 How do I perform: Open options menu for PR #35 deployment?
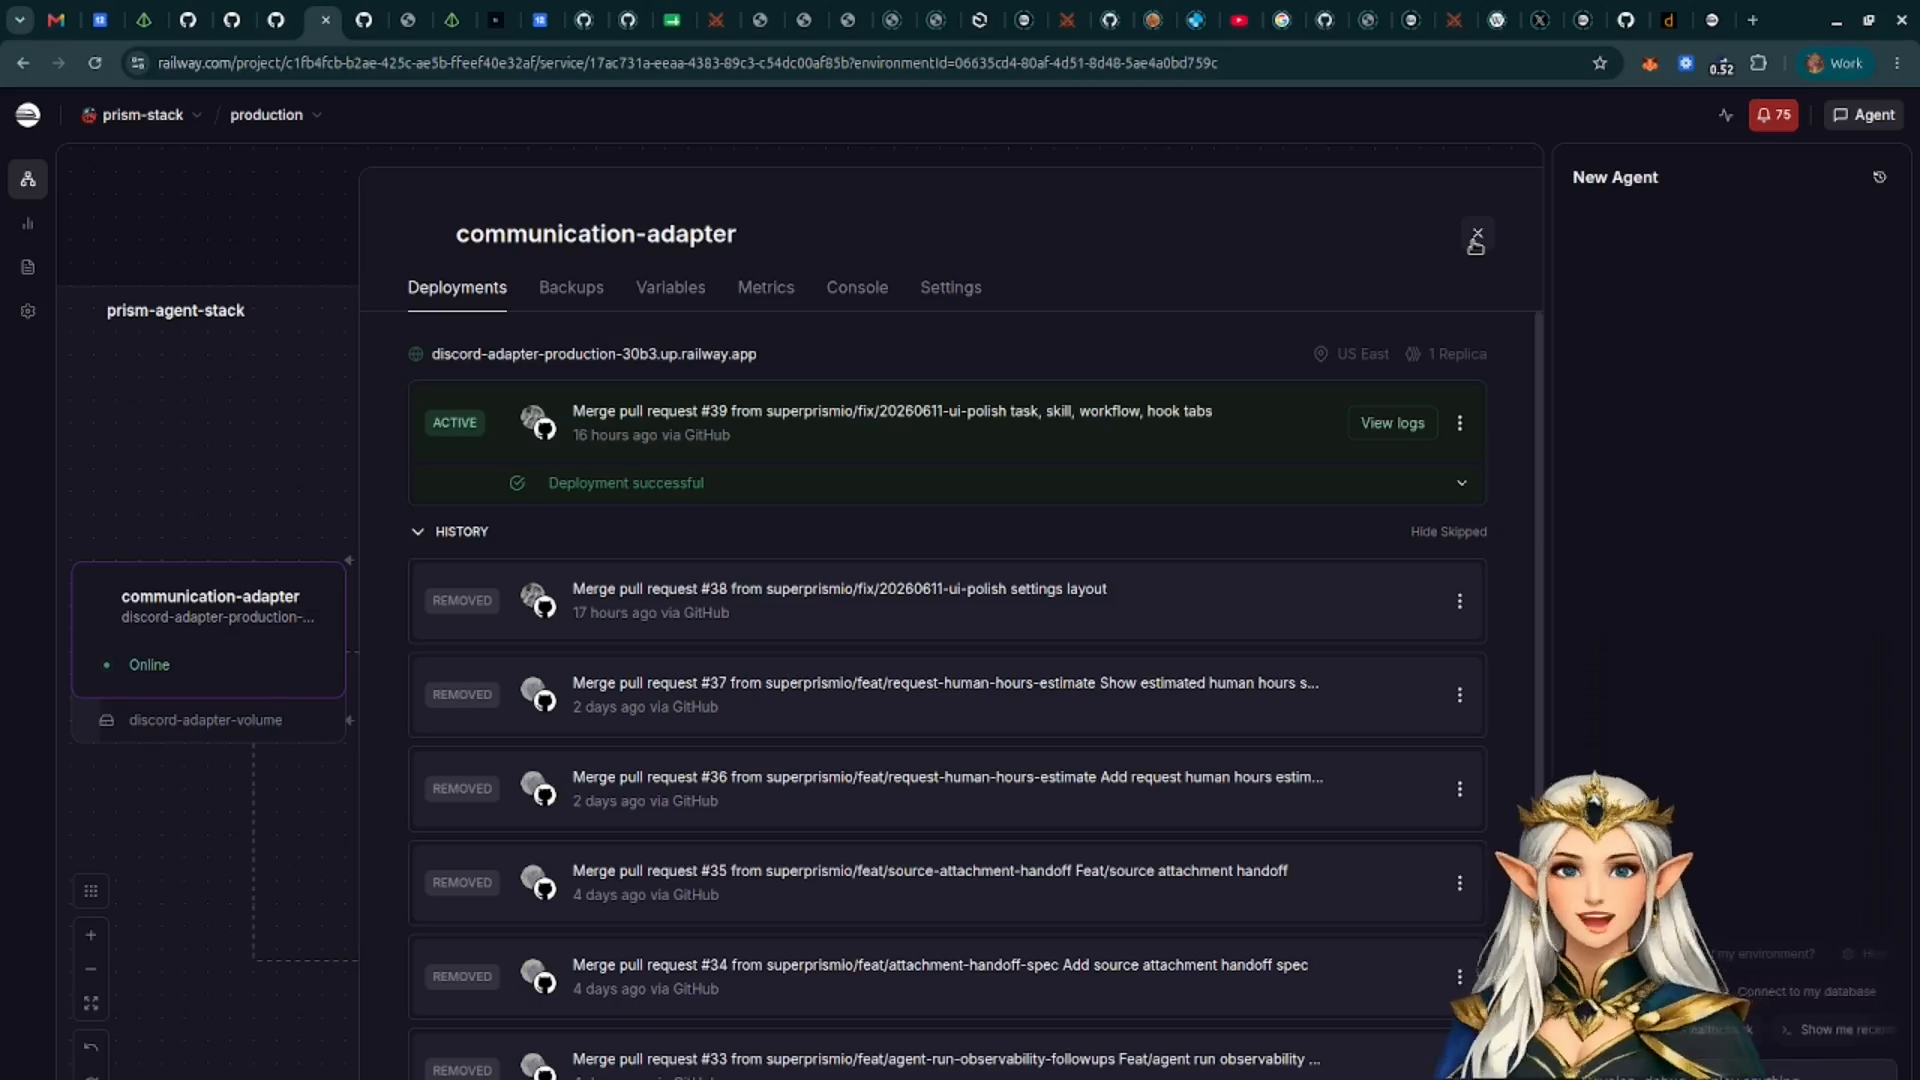tap(1460, 883)
